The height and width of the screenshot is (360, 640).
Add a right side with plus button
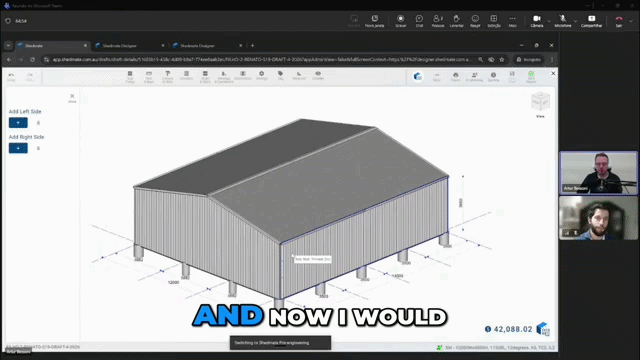coord(18,148)
